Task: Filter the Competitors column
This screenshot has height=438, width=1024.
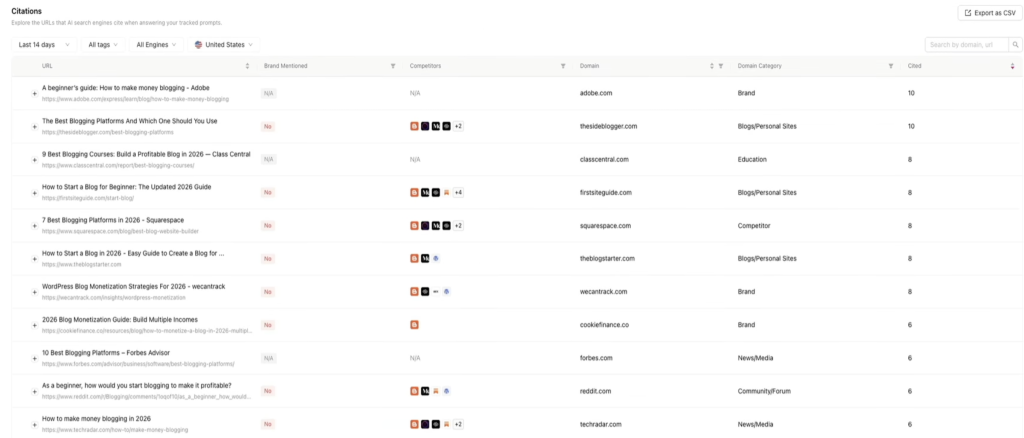Action: (563, 66)
